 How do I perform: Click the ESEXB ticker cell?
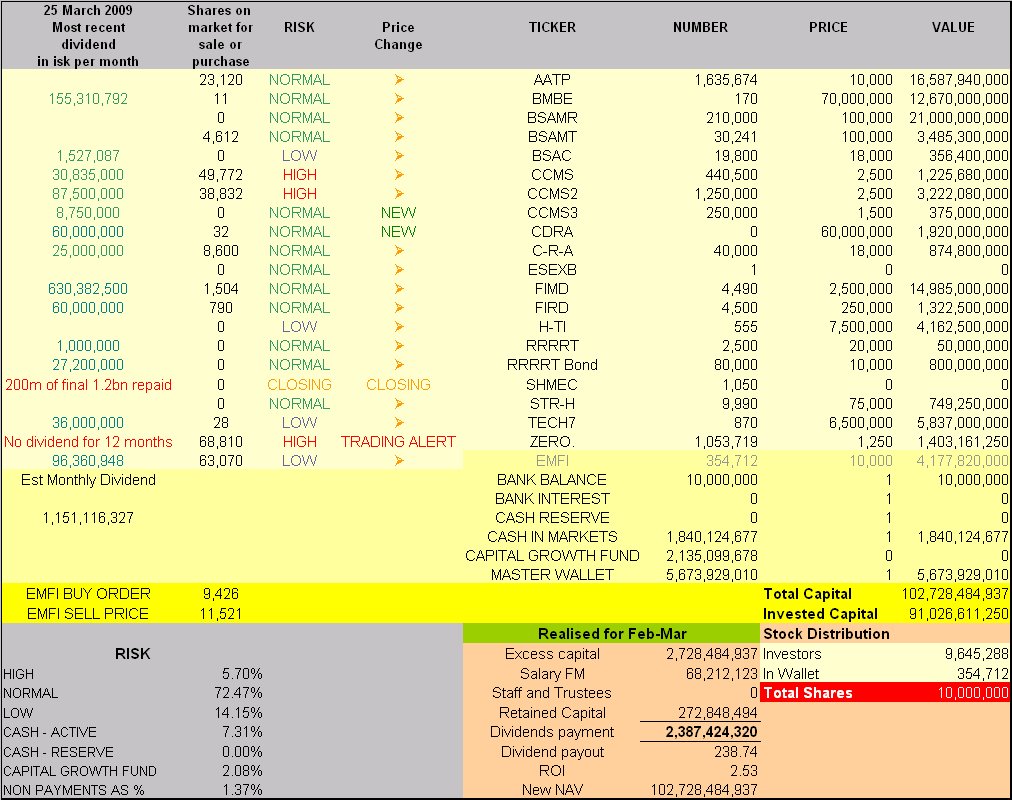pos(552,270)
